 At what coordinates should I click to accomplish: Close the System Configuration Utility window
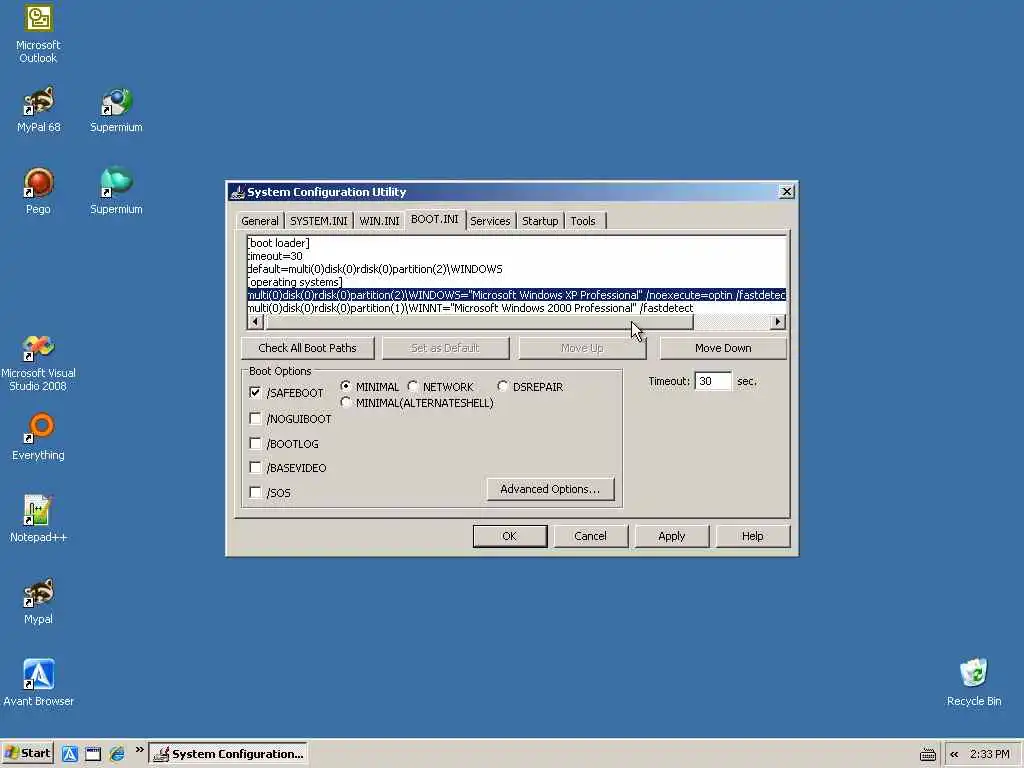click(786, 191)
